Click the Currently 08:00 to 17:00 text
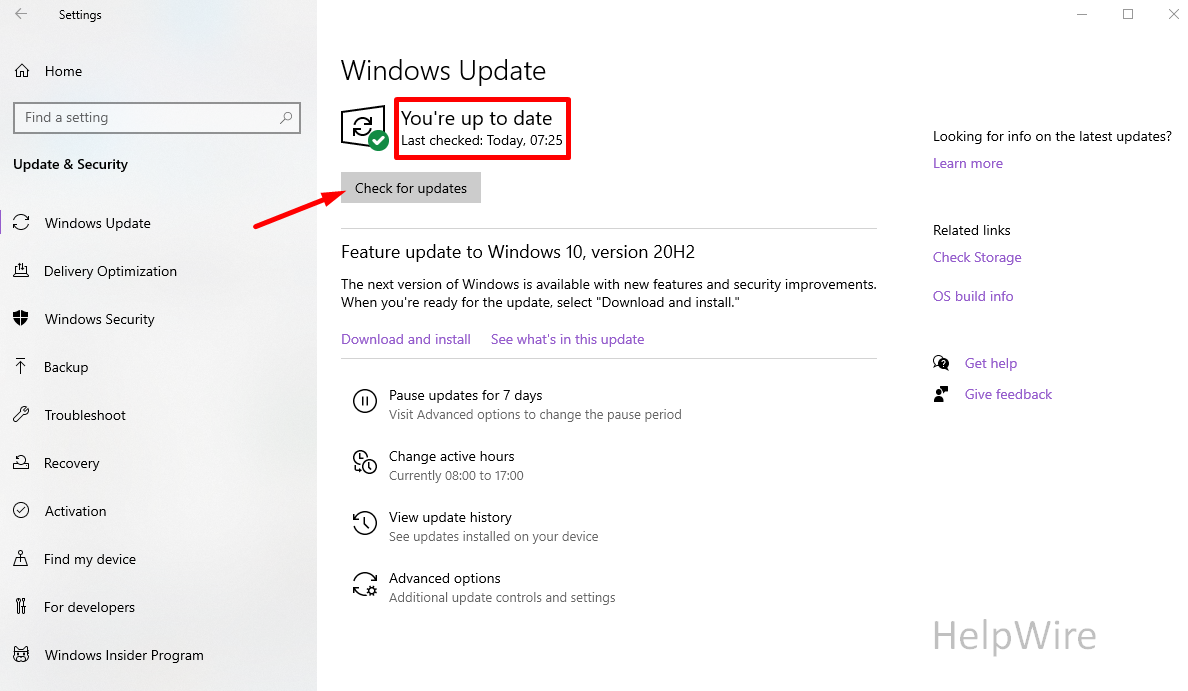This screenshot has width=1188, height=691. click(456, 476)
